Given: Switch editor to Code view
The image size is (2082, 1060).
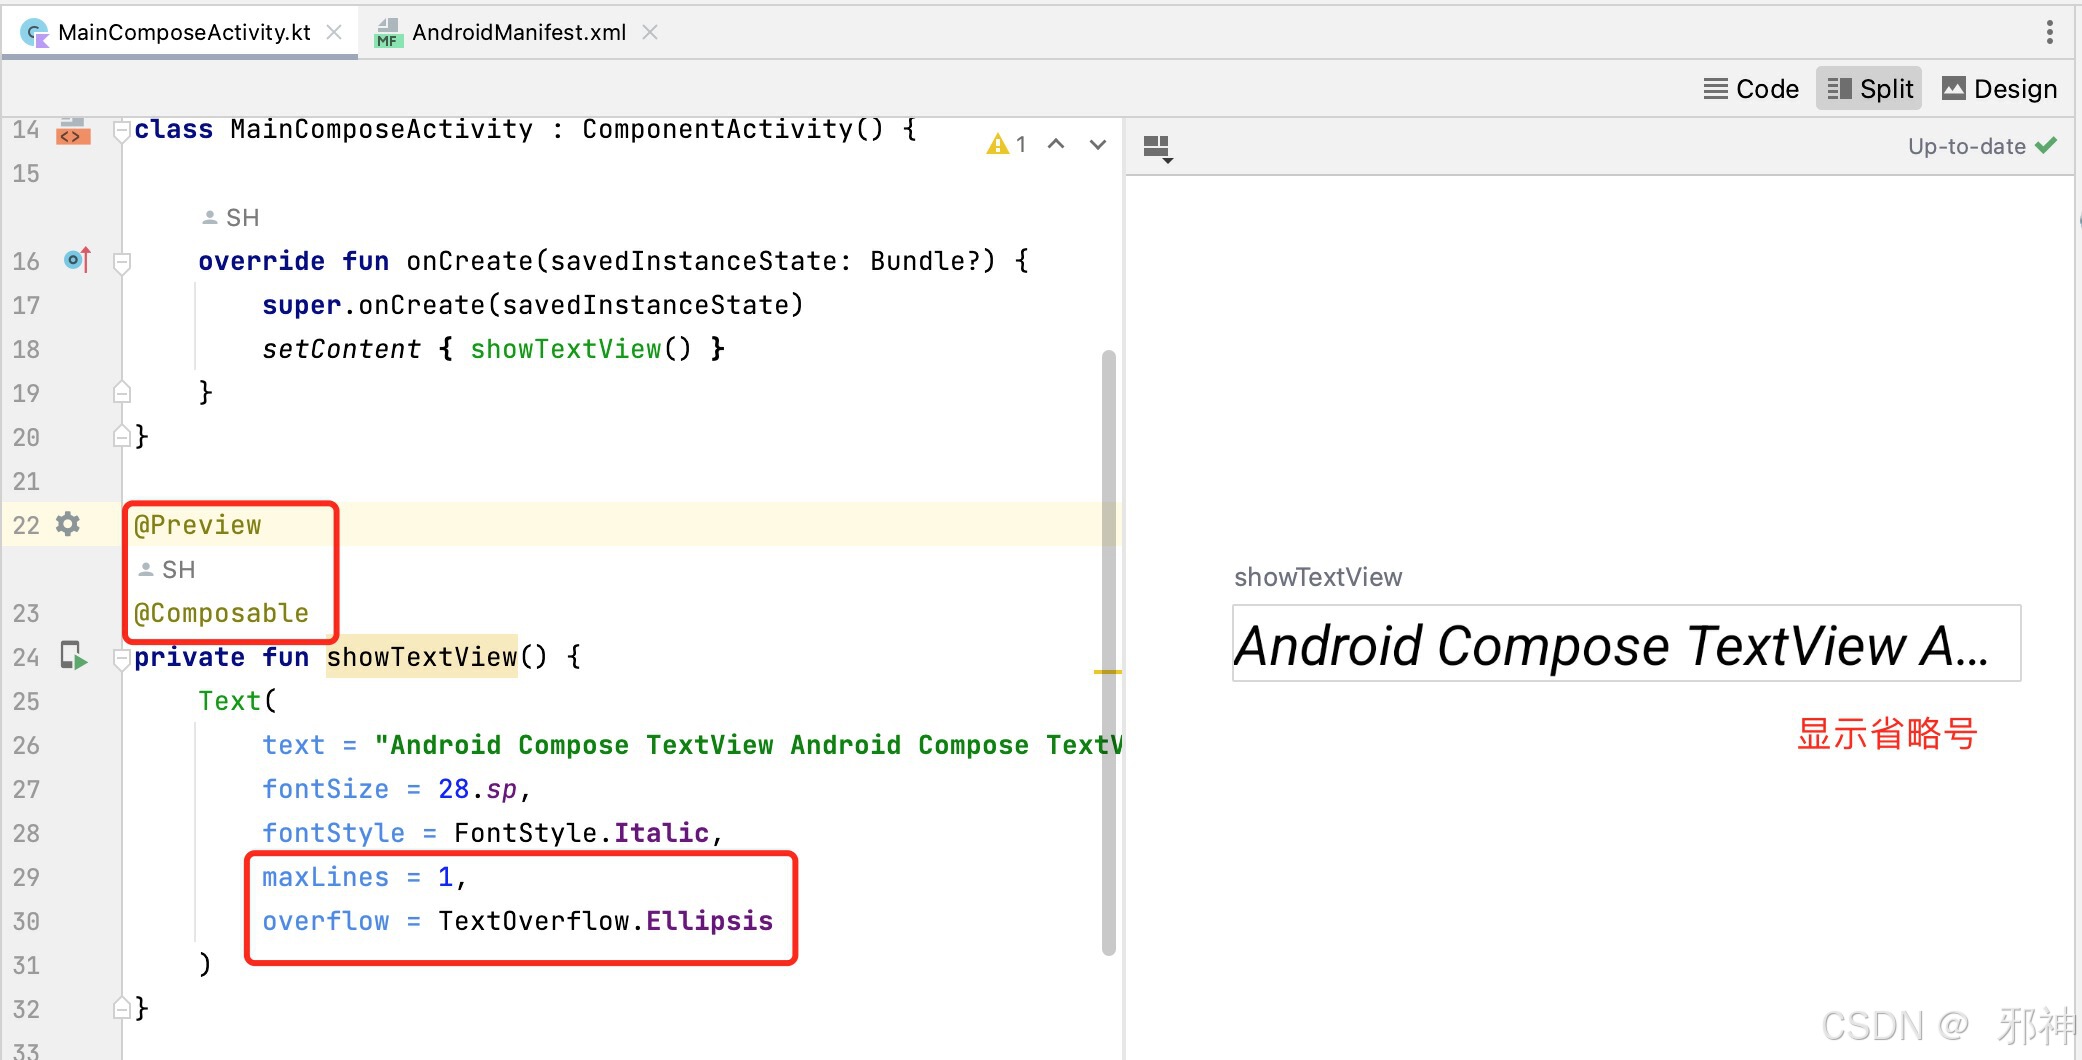Looking at the screenshot, I should coord(1751,89).
